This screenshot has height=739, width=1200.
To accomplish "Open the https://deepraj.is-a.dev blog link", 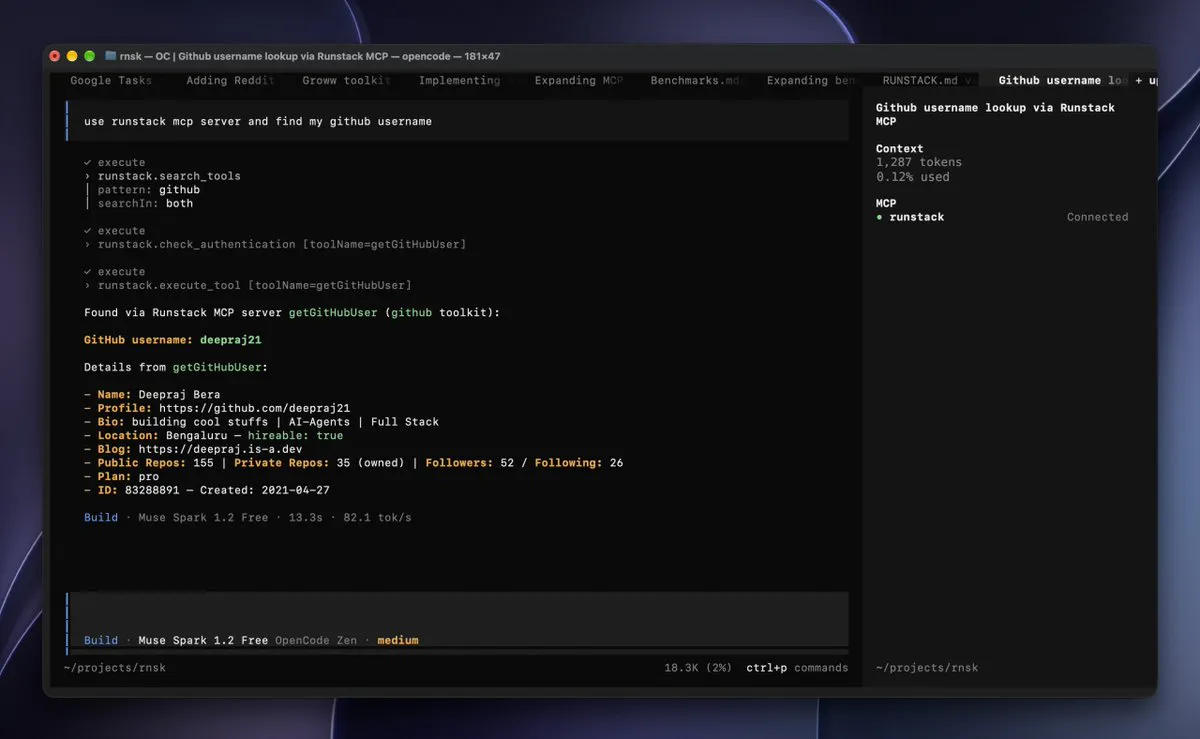I will (220, 449).
